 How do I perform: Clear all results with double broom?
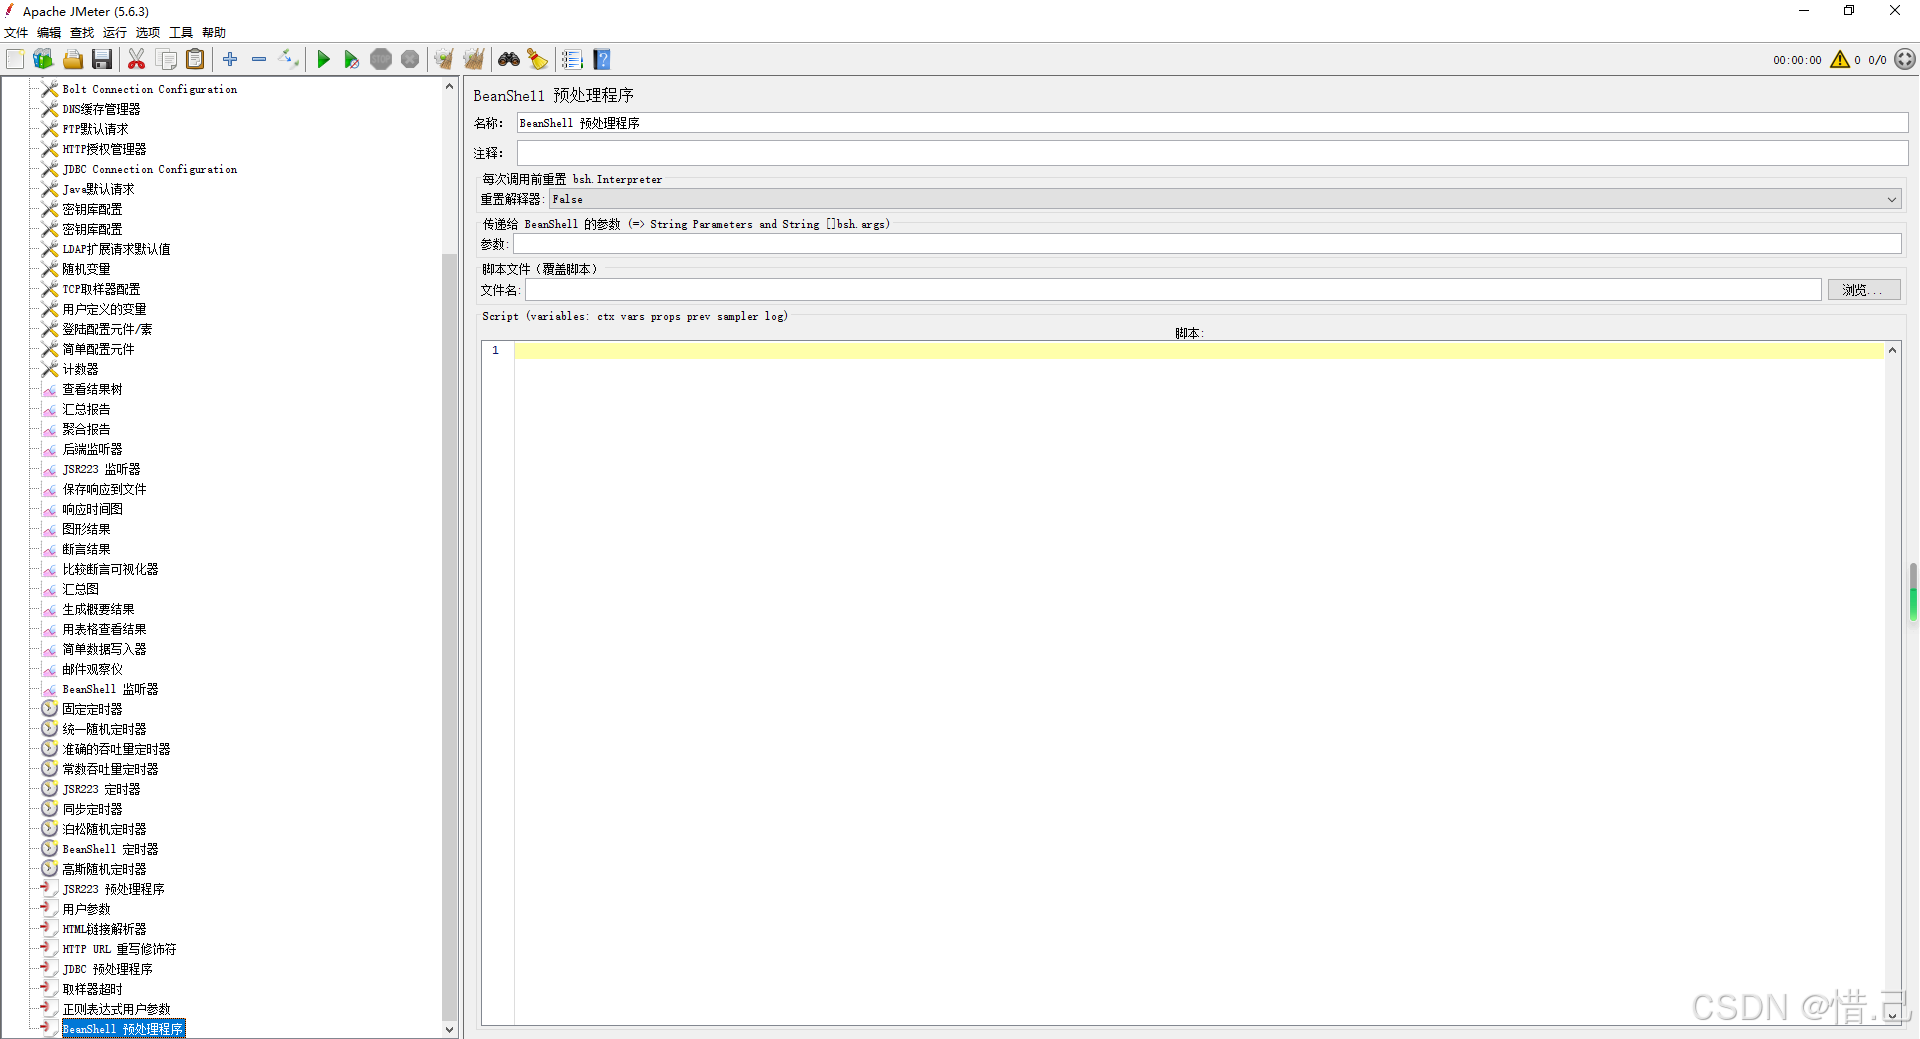[x=474, y=60]
